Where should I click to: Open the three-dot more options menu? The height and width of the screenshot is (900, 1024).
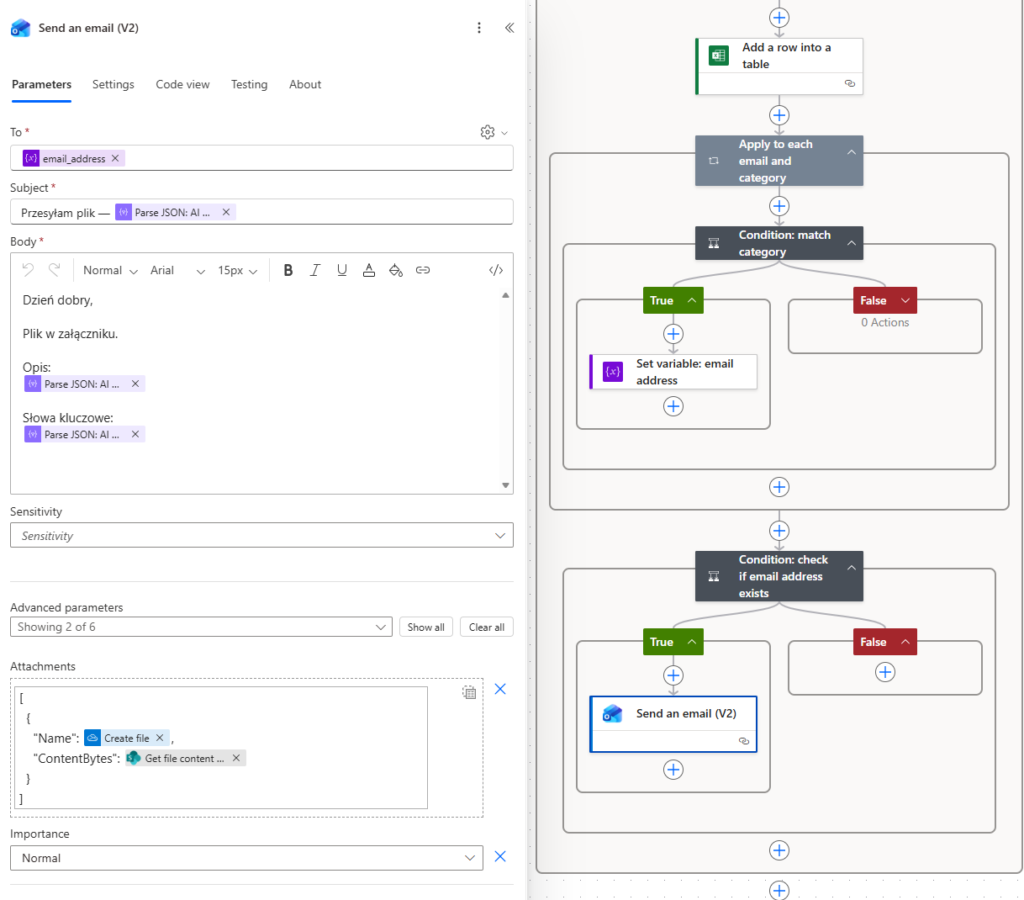(479, 27)
